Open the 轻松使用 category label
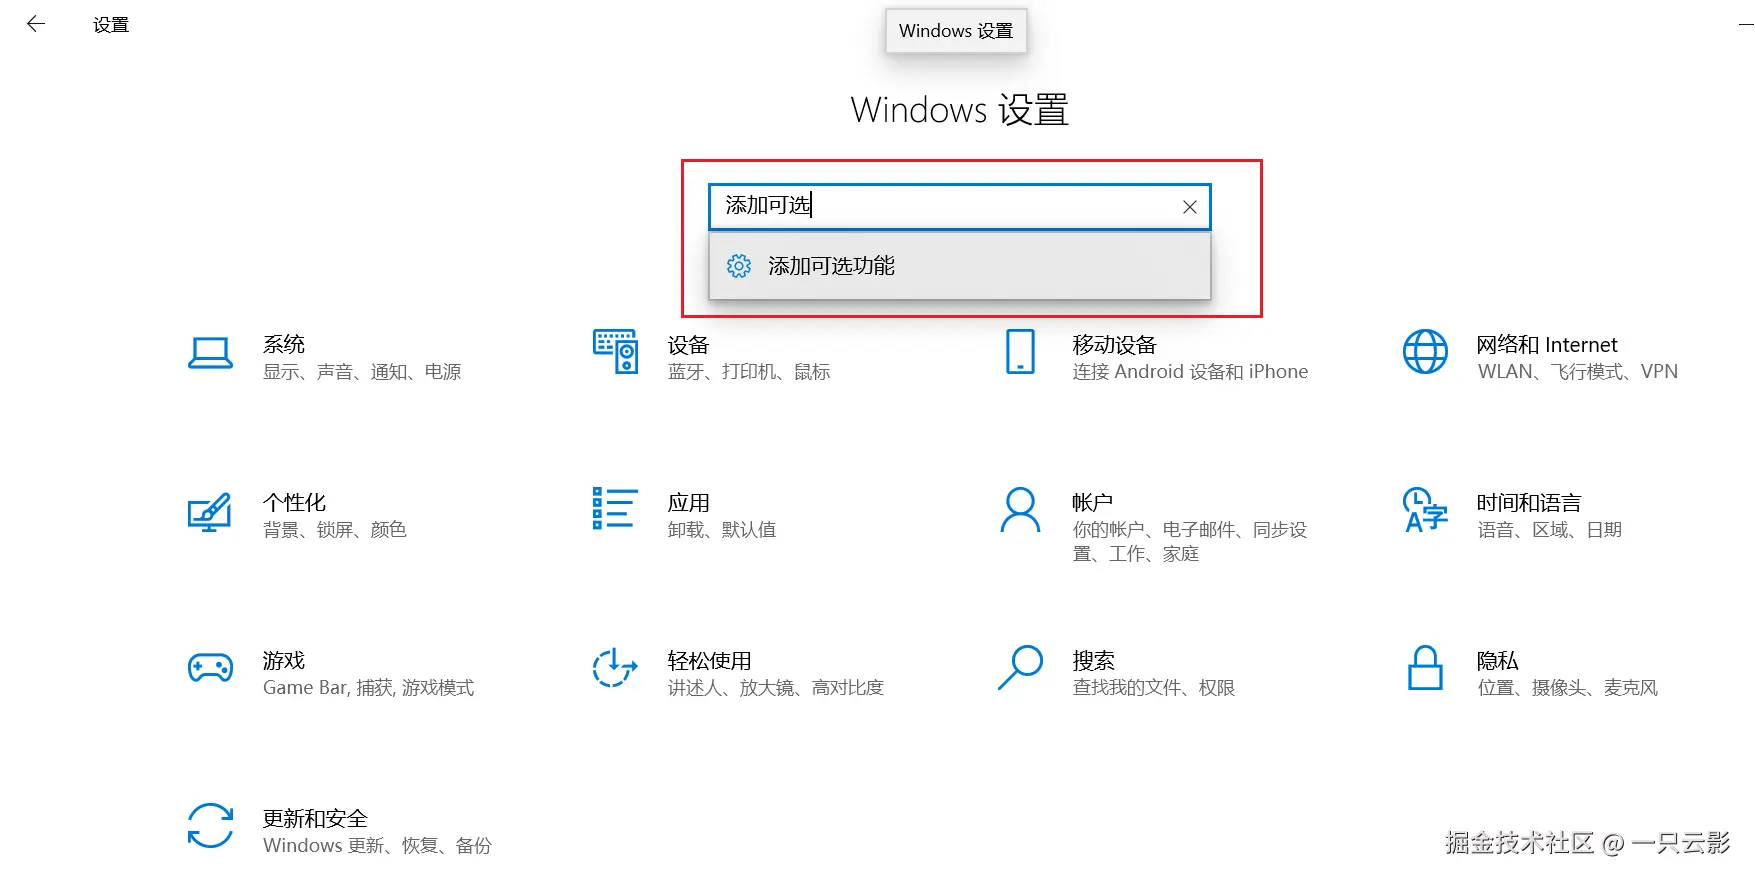 (710, 660)
